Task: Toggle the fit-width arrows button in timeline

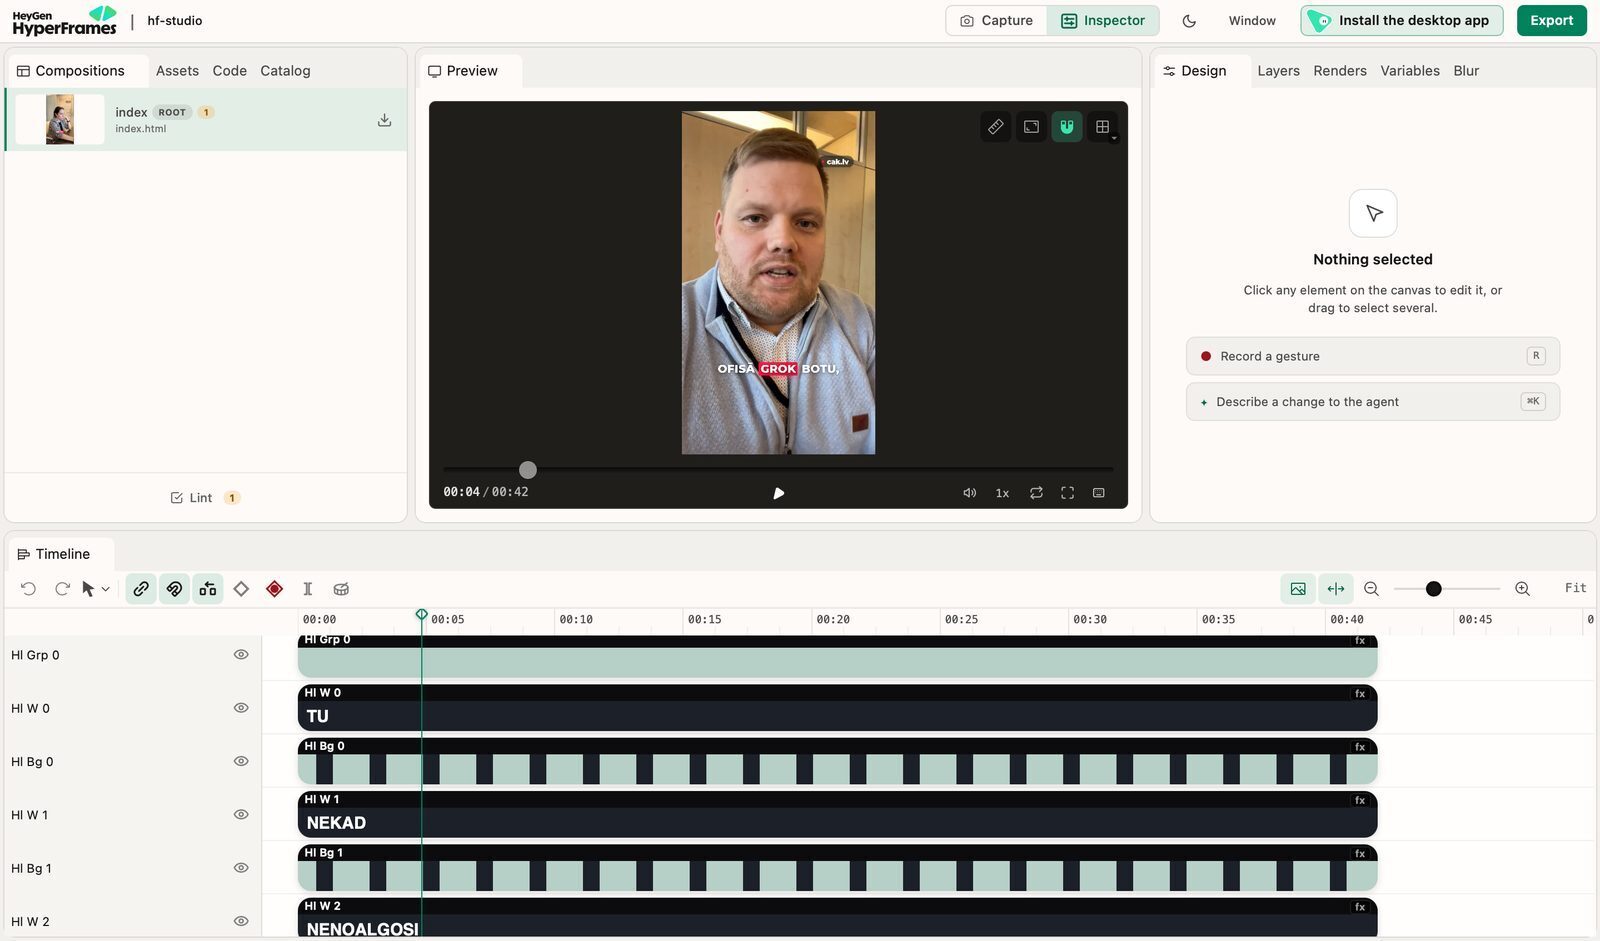Action: point(1336,589)
